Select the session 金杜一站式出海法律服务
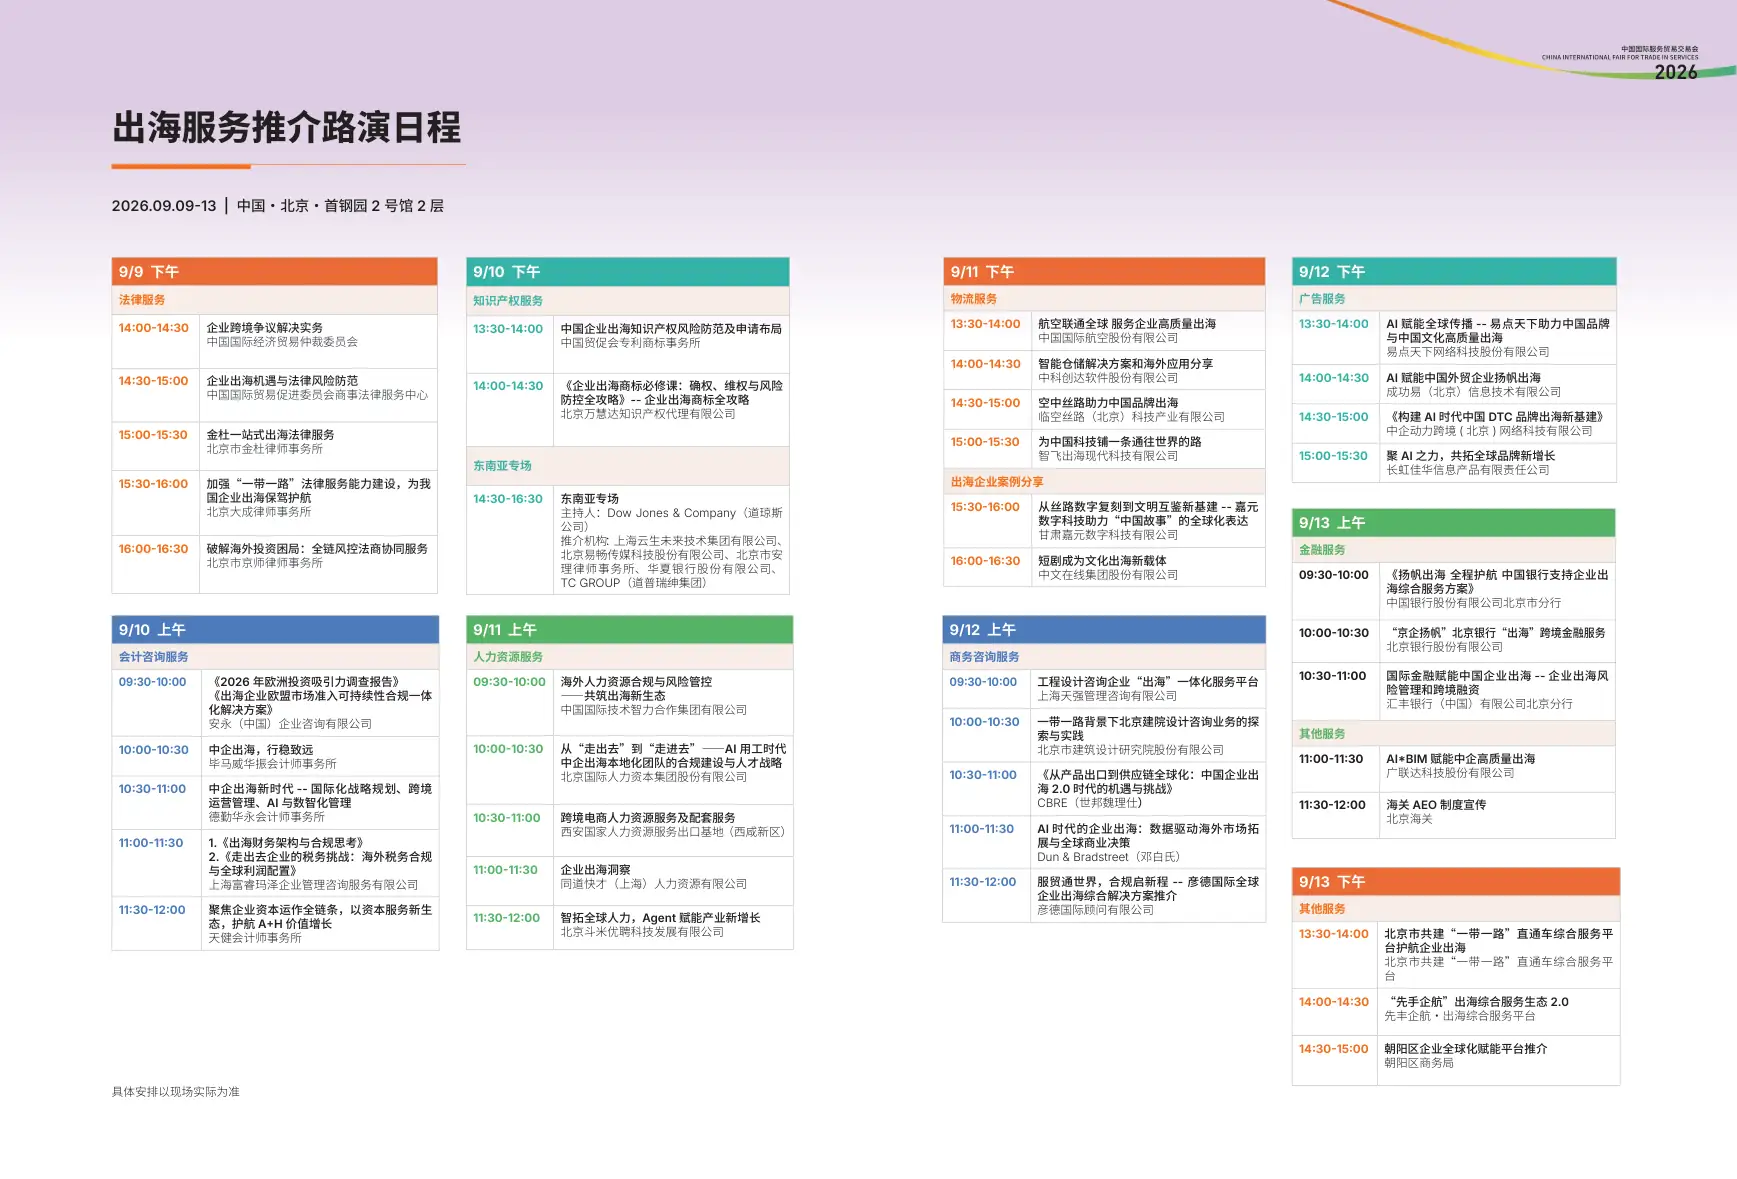 coord(270,435)
